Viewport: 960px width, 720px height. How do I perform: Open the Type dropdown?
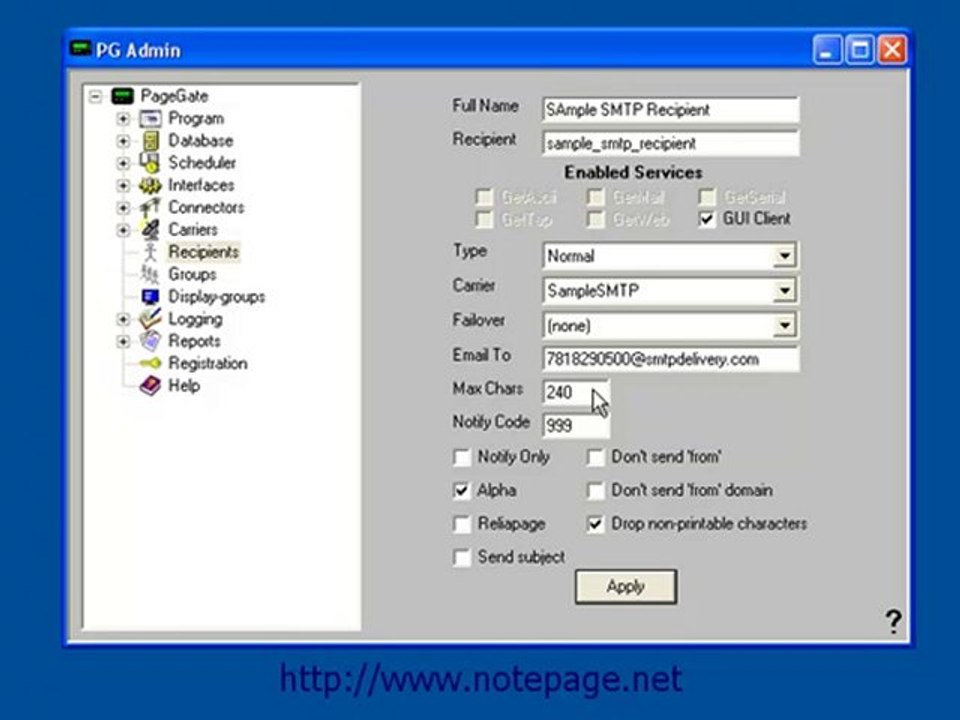click(784, 256)
